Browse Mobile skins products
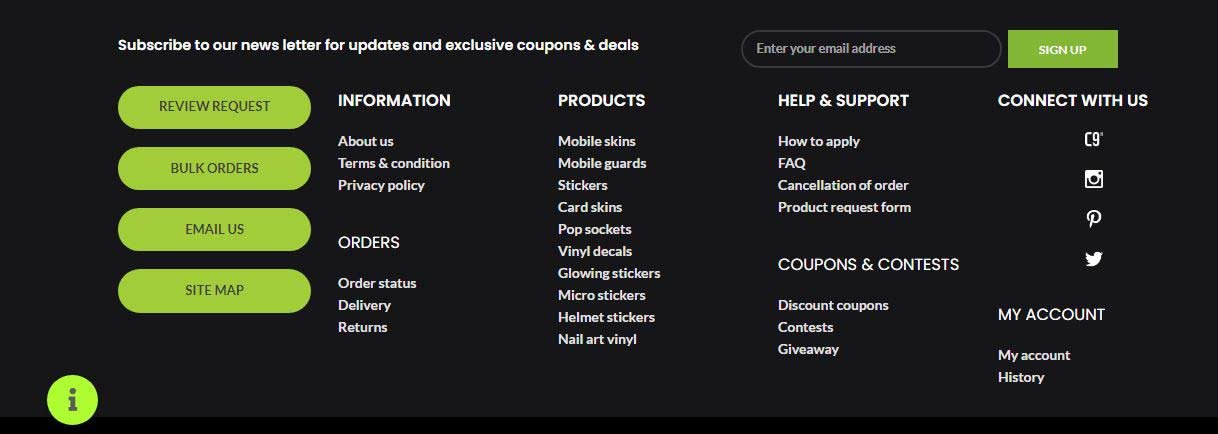Image resolution: width=1218 pixels, height=434 pixels. pyautogui.click(x=597, y=141)
